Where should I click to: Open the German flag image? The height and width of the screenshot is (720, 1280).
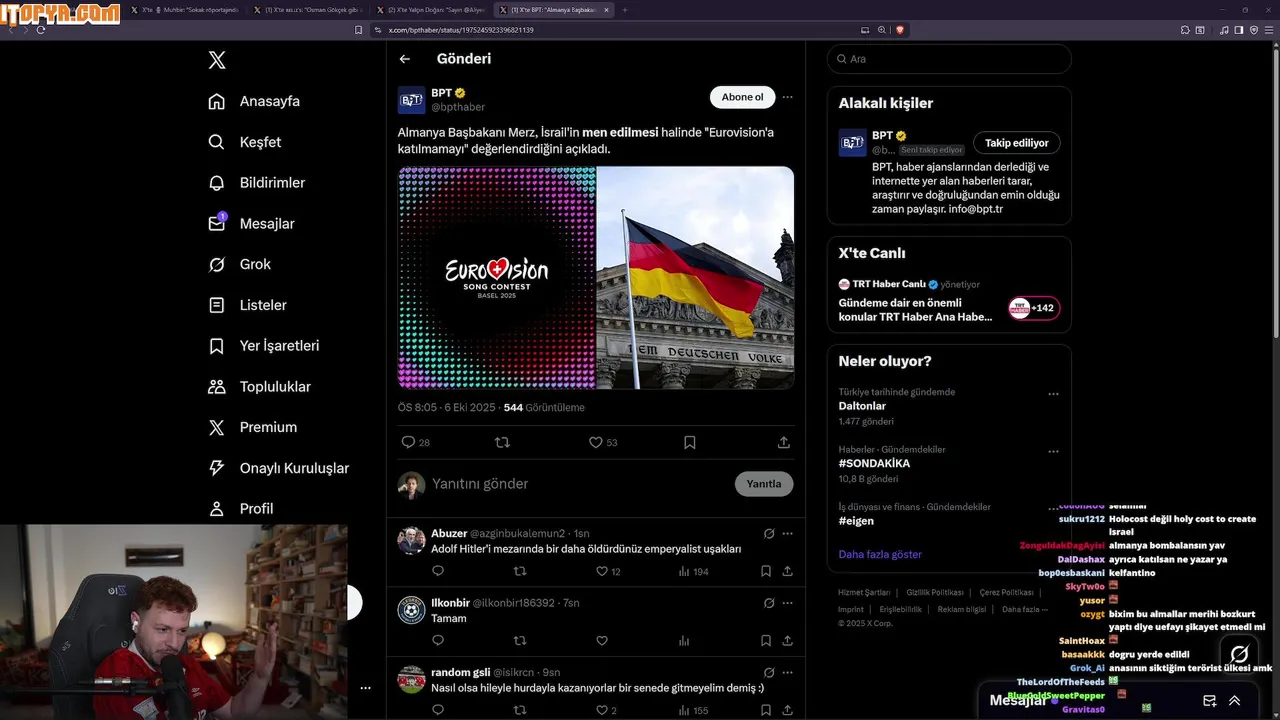[x=695, y=277]
